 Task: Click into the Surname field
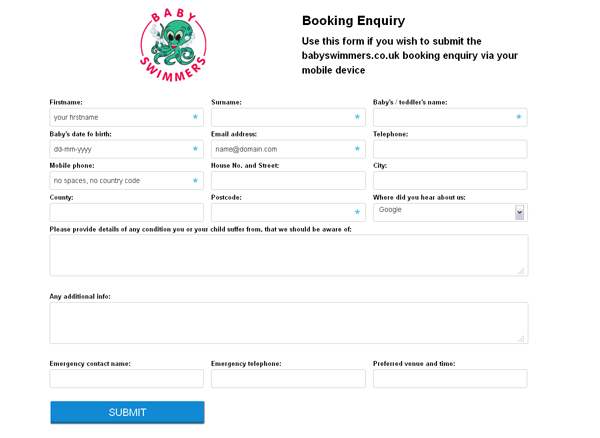tap(288, 118)
